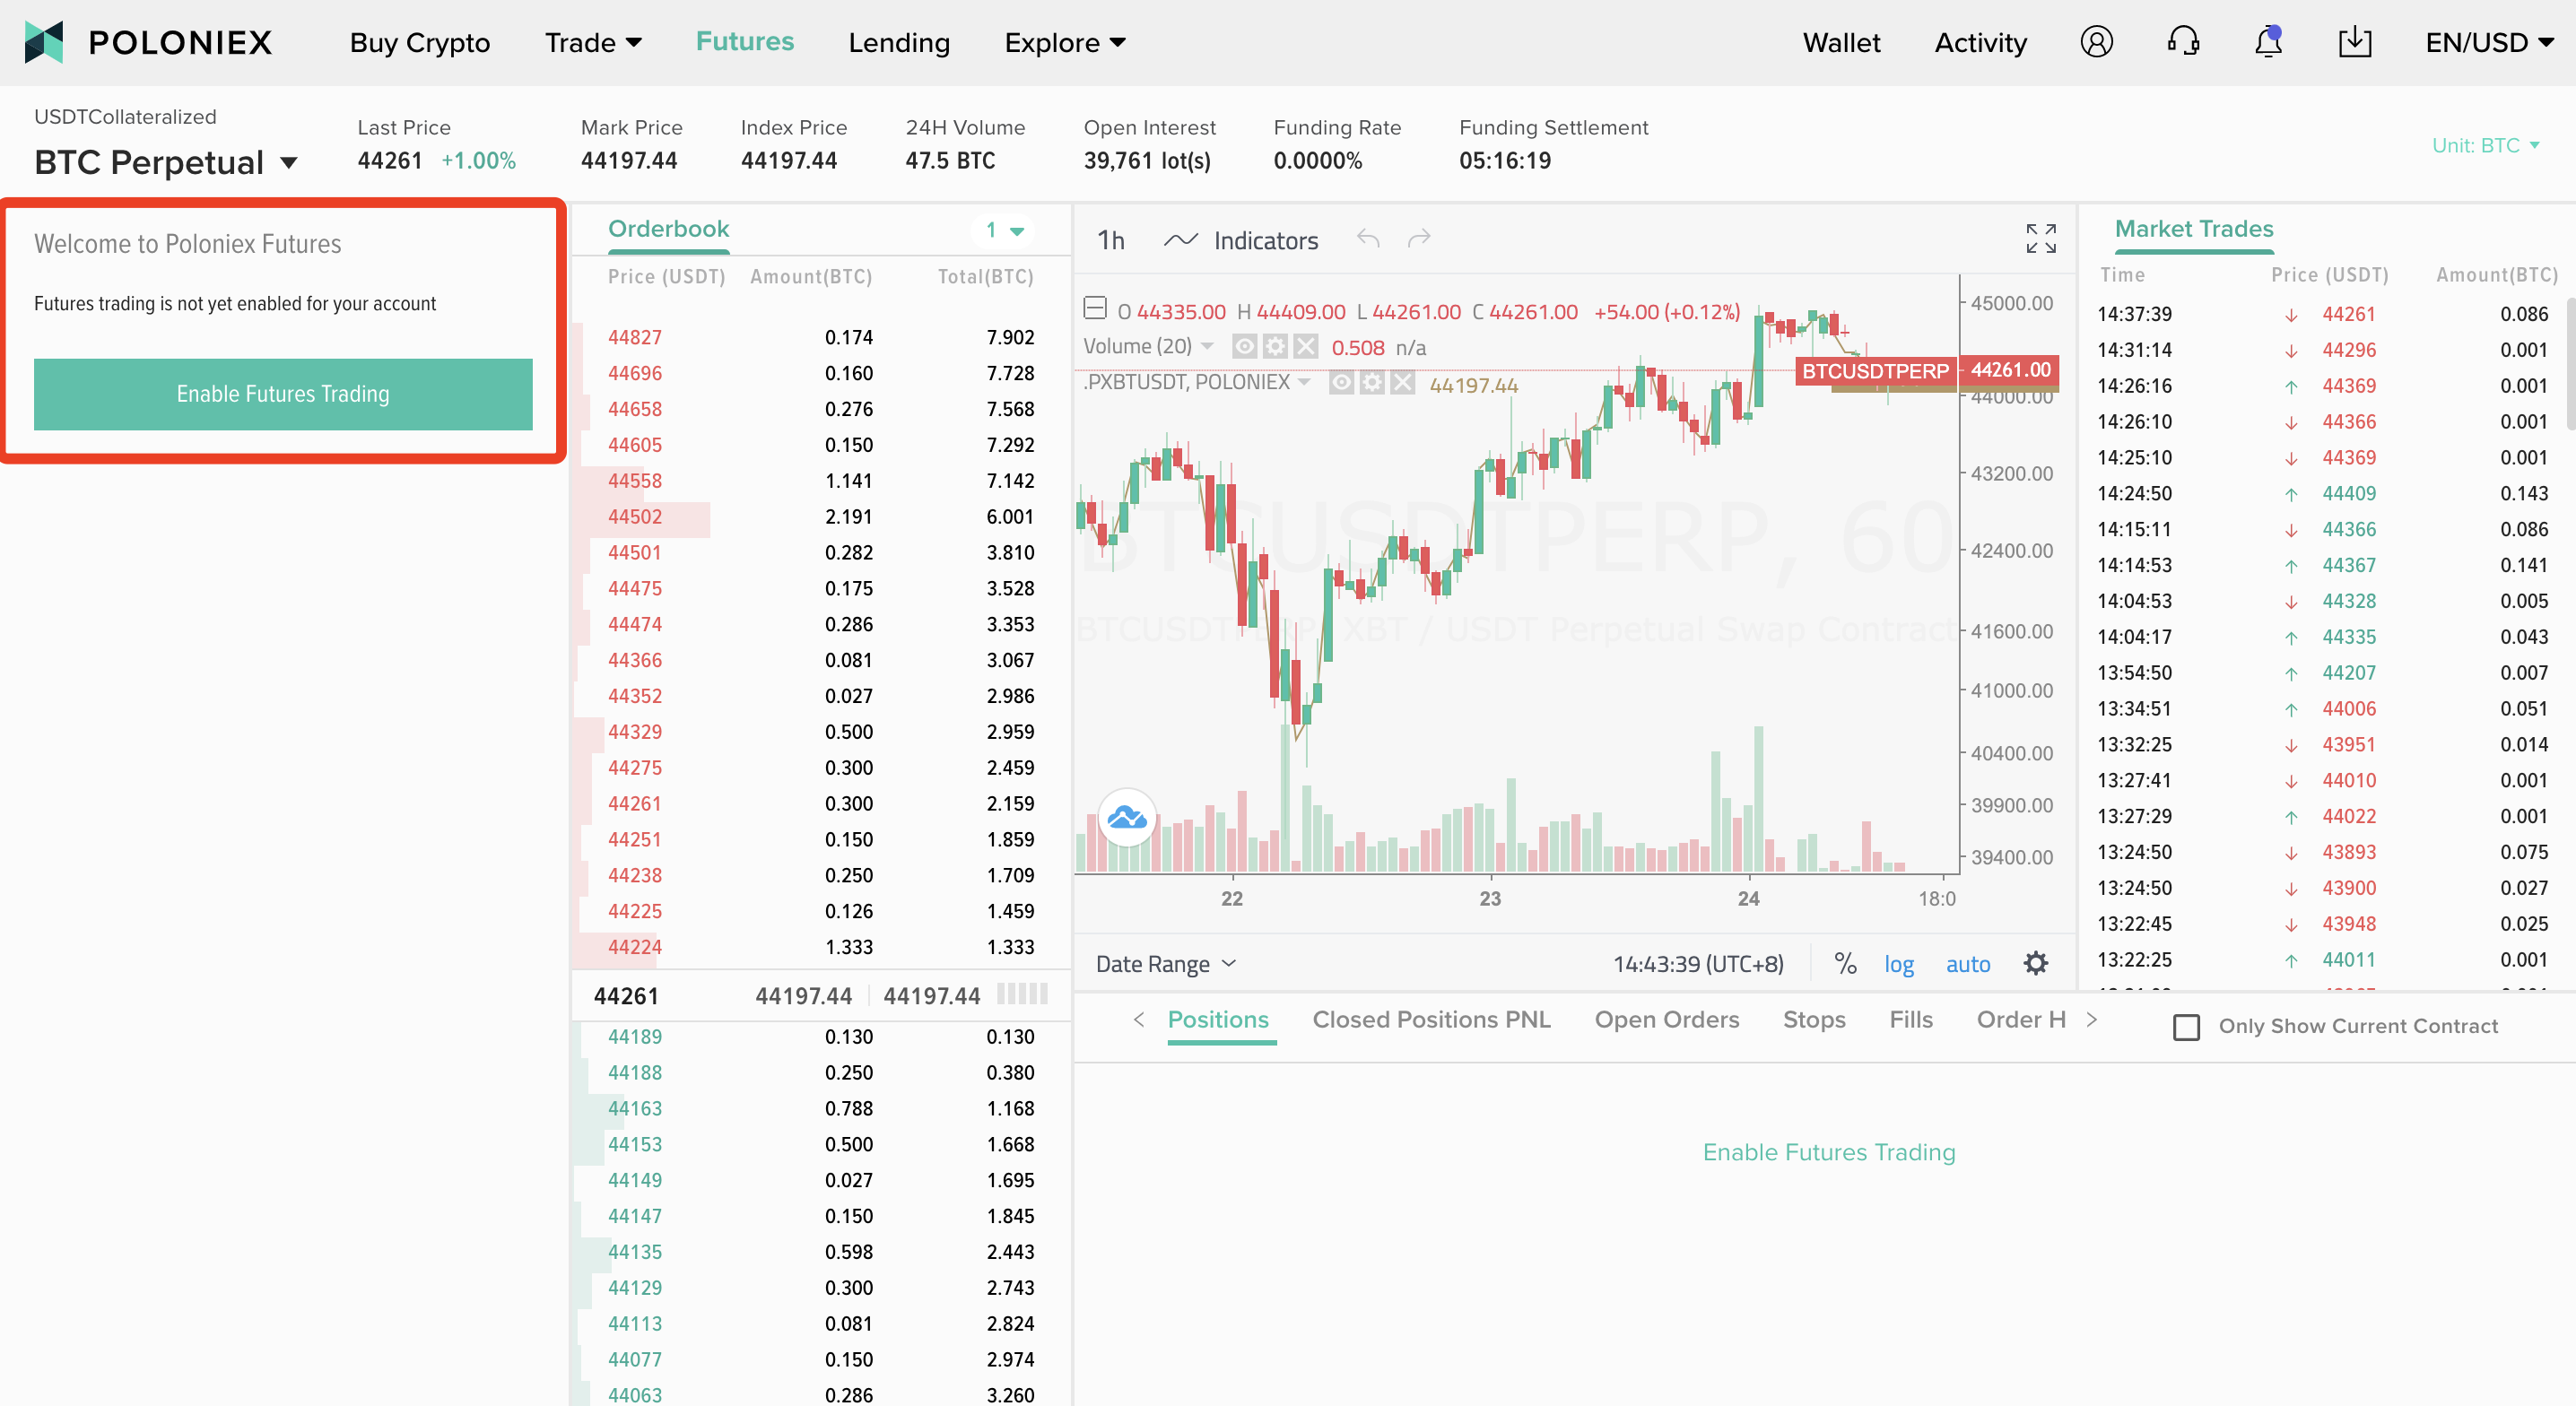Switch to the Fills tab
The image size is (2576, 1406).
point(1910,1019)
